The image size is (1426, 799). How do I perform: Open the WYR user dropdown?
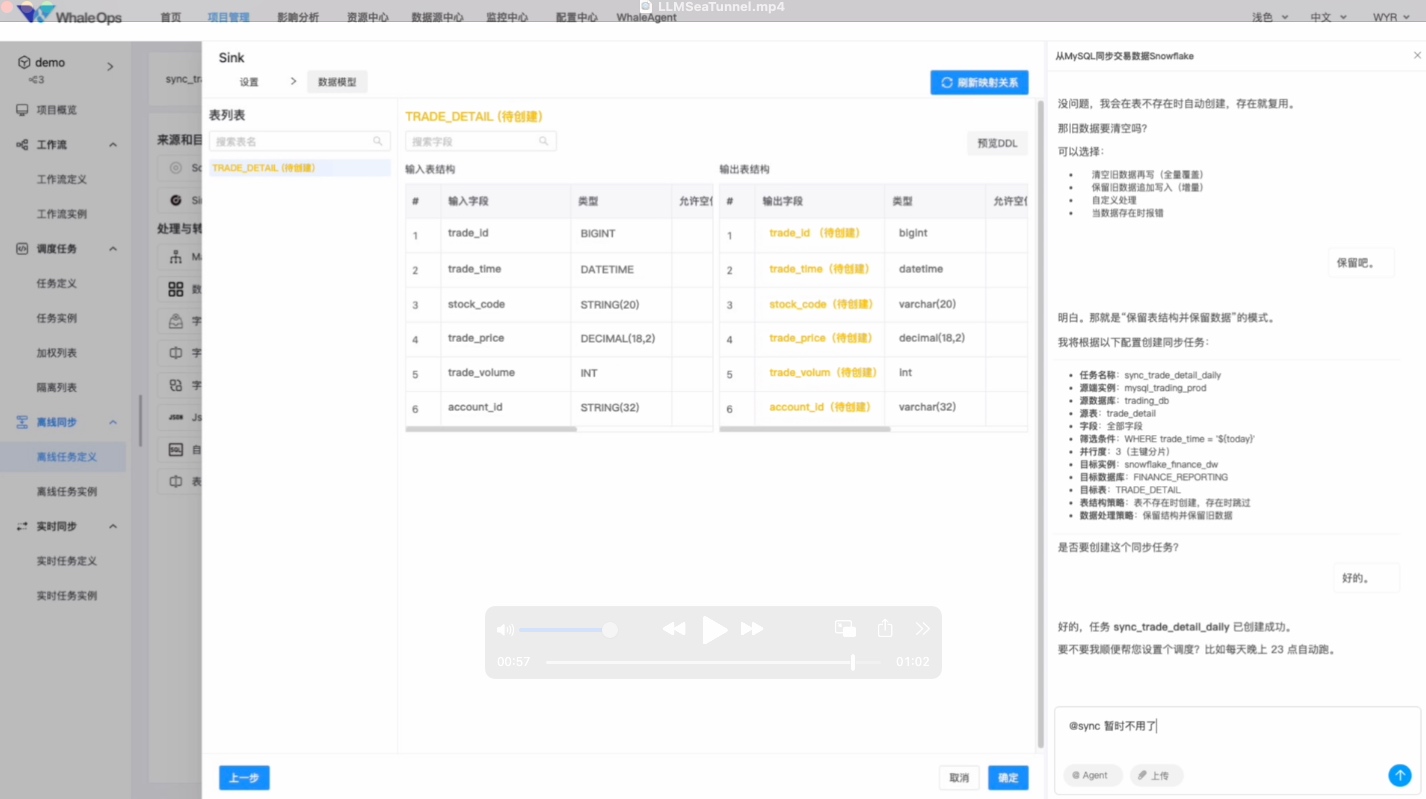pyautogui.click(x=1391, y=18)
